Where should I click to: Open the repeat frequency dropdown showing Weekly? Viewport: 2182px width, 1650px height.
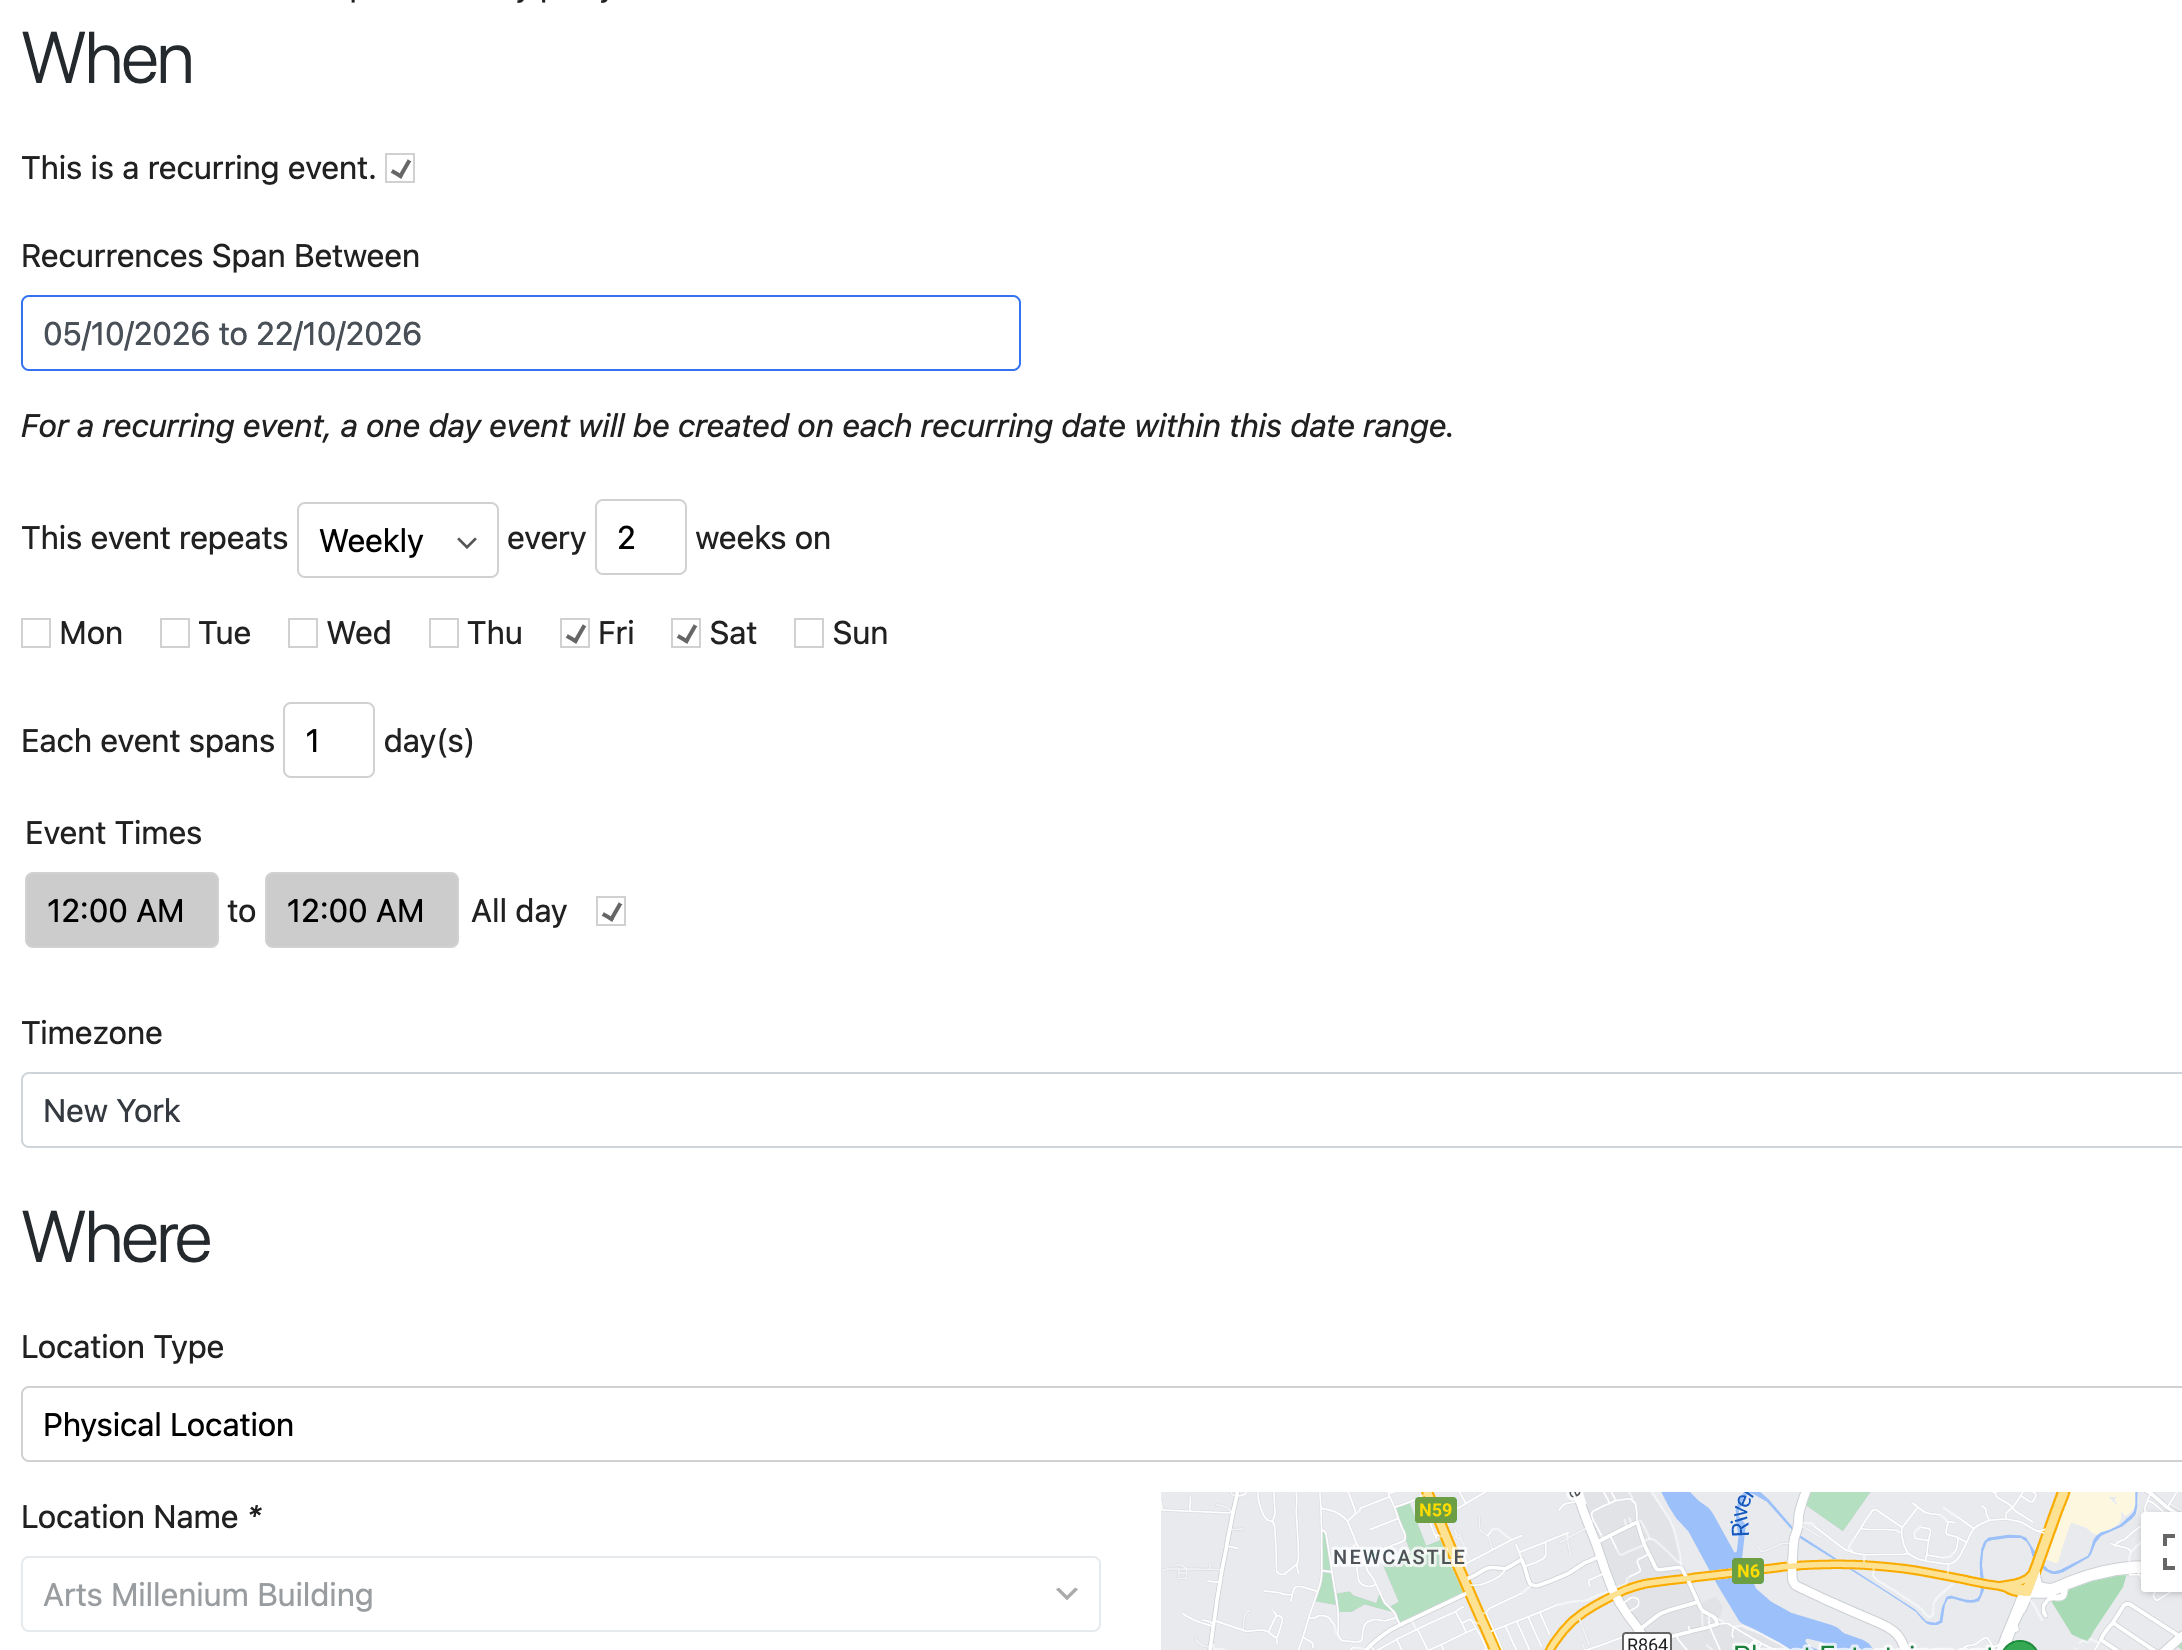396,539
